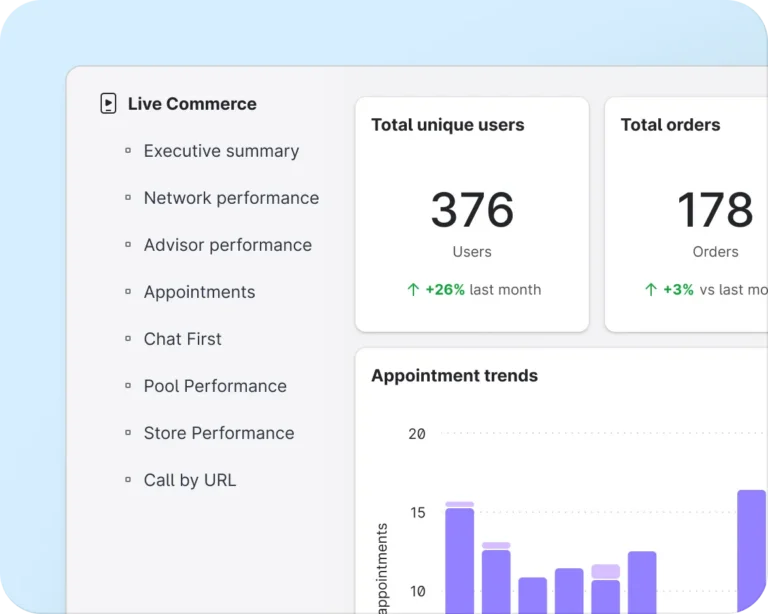The width and height of the screenshot is (768, 614).
Task: Click the rightmost tall purple bar
Action: [751, 551]
